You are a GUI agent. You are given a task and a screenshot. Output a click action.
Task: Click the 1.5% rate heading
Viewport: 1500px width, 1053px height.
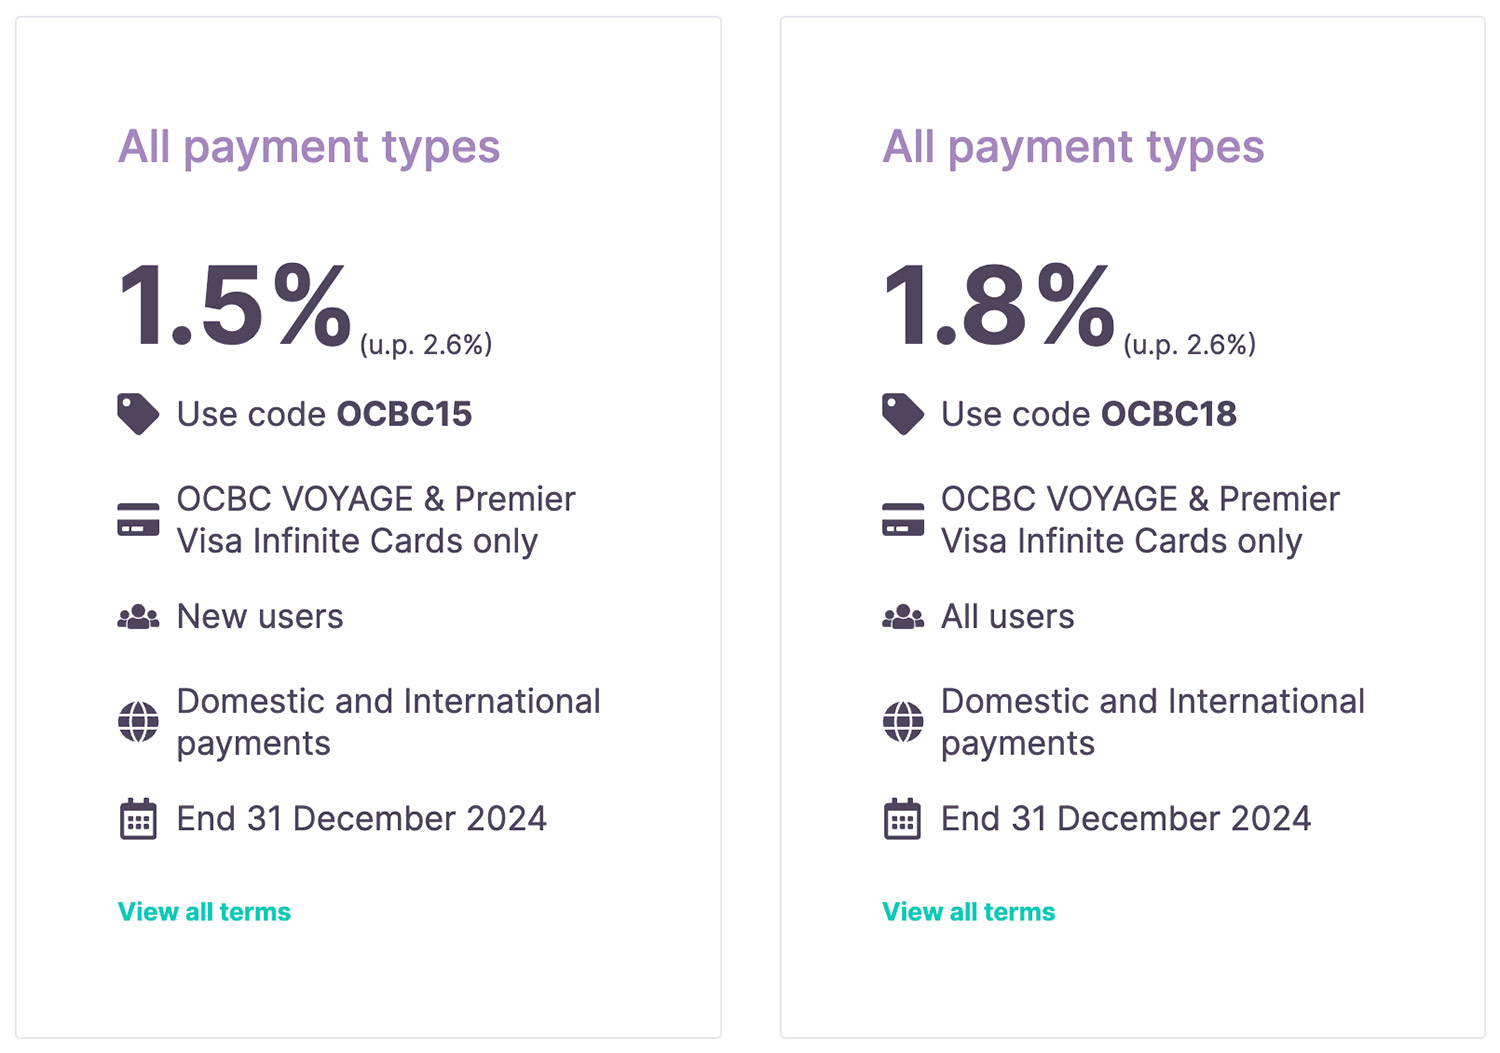[x=235, y=306]
